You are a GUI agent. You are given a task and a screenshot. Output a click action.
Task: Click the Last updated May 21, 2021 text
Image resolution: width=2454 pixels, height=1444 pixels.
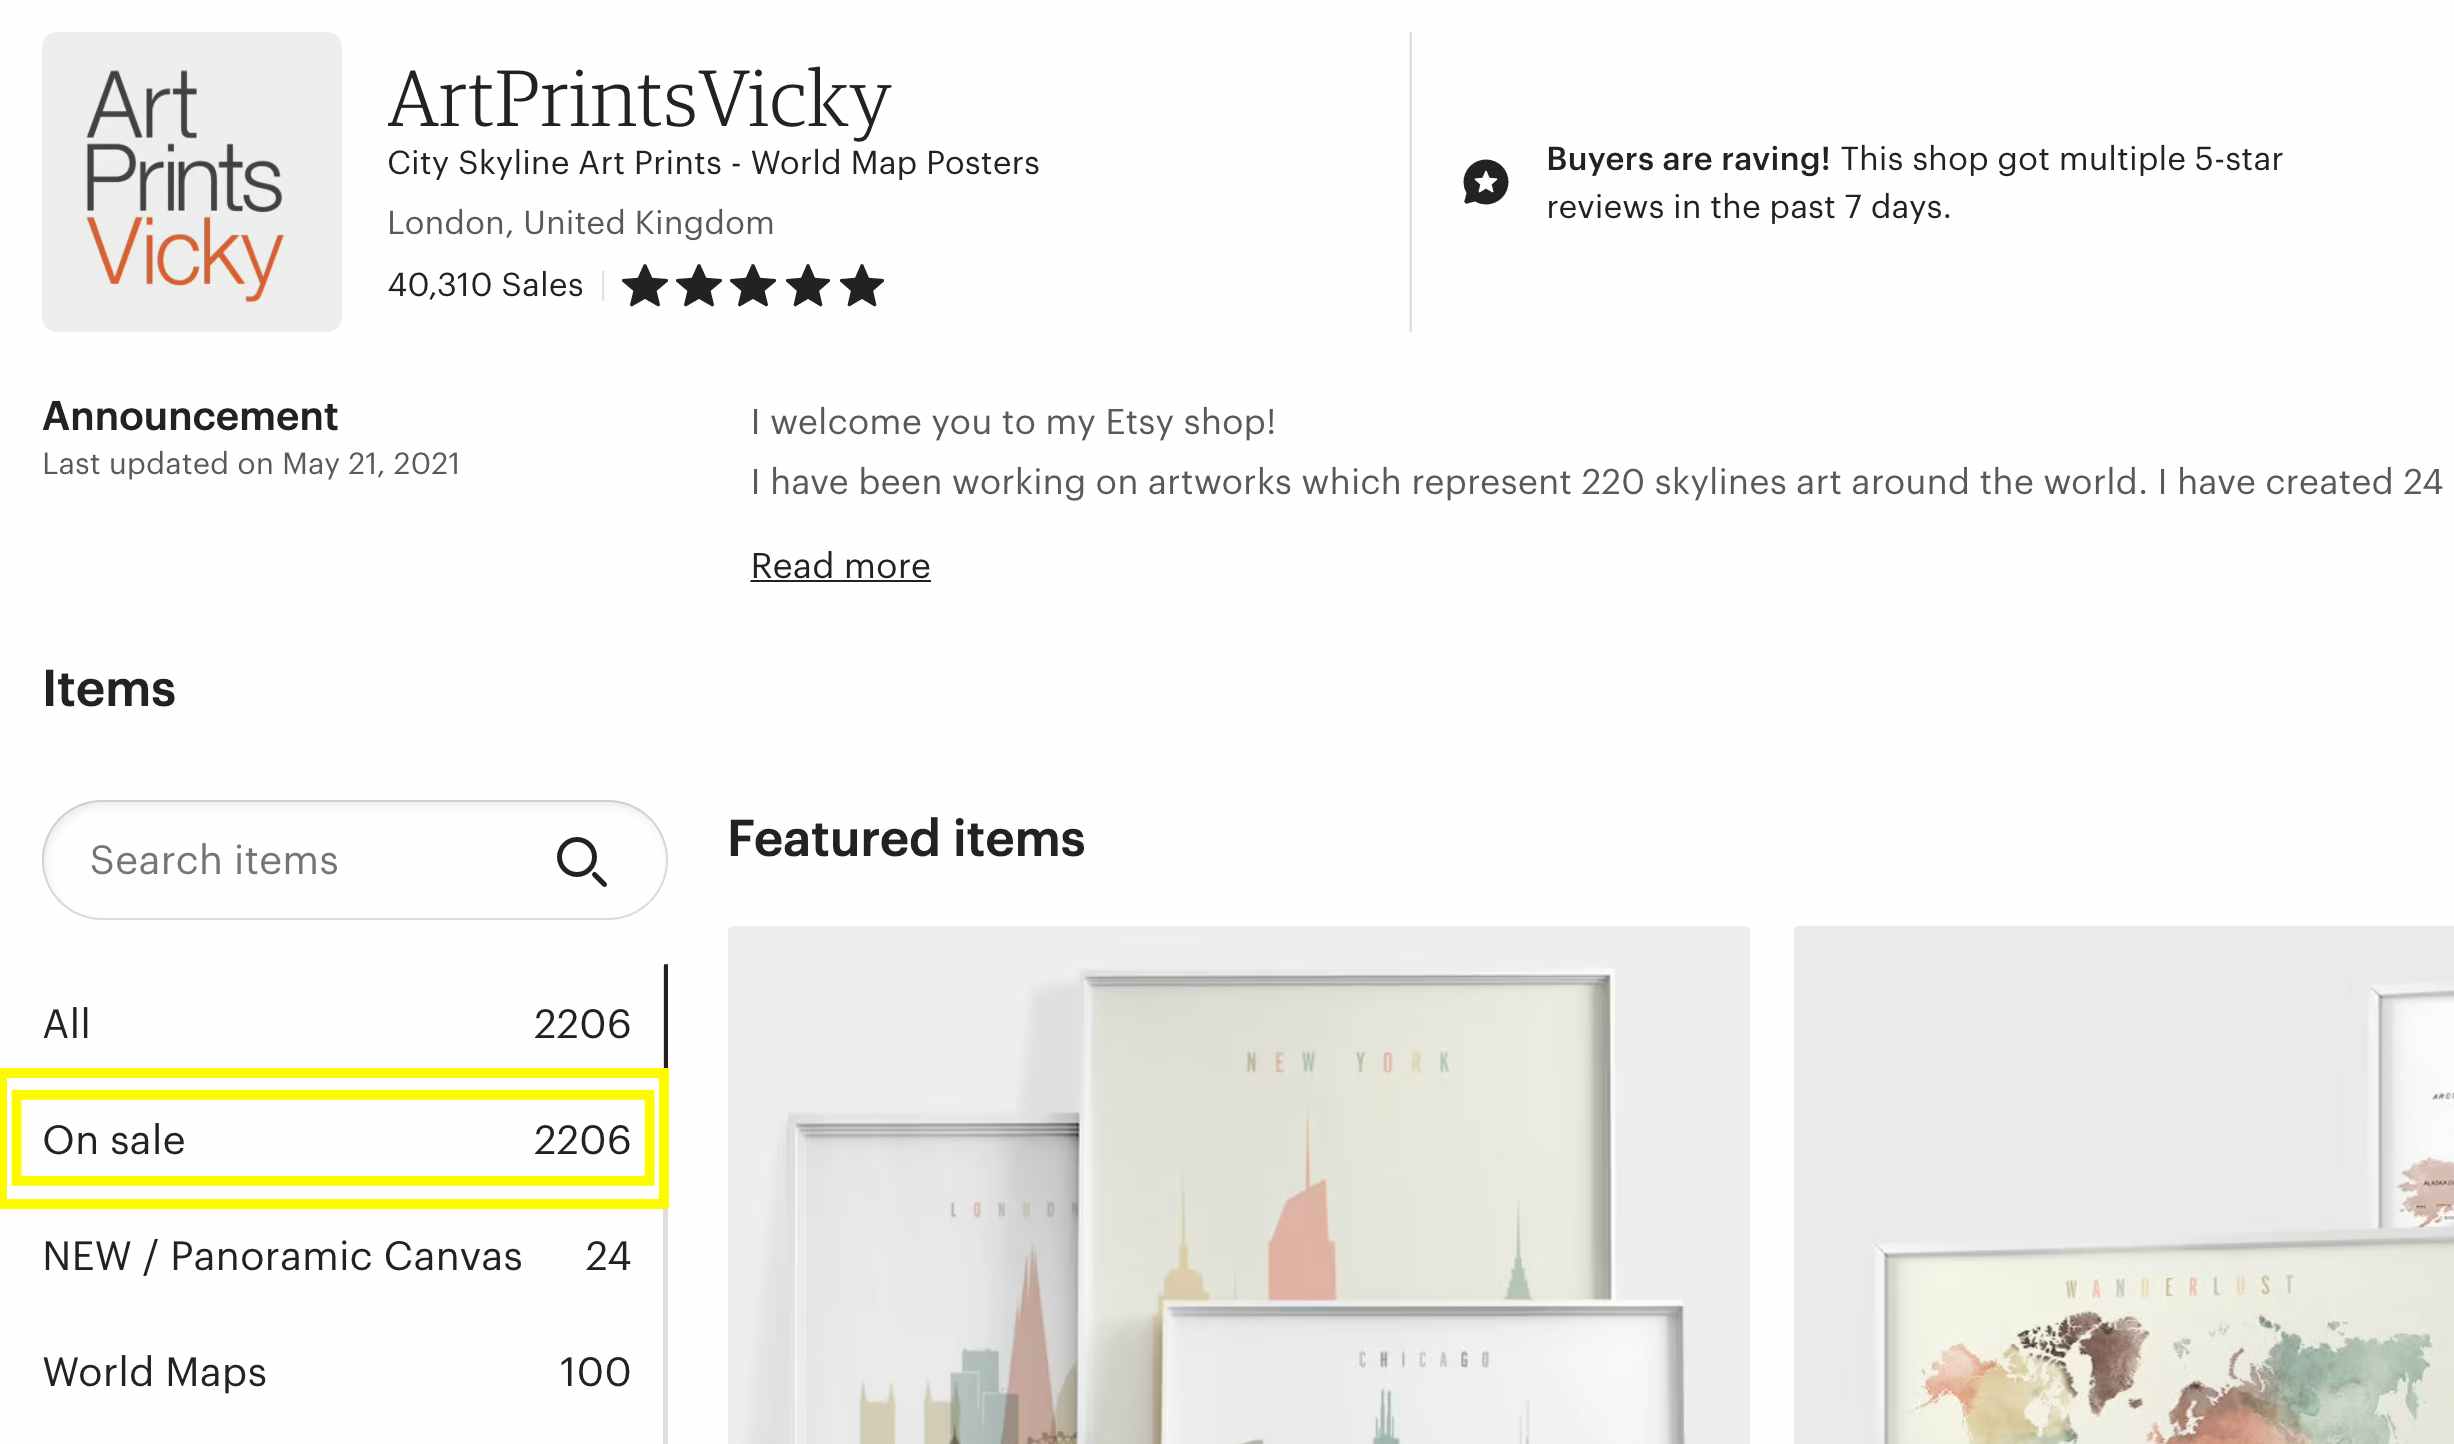(x=251, y=464)
